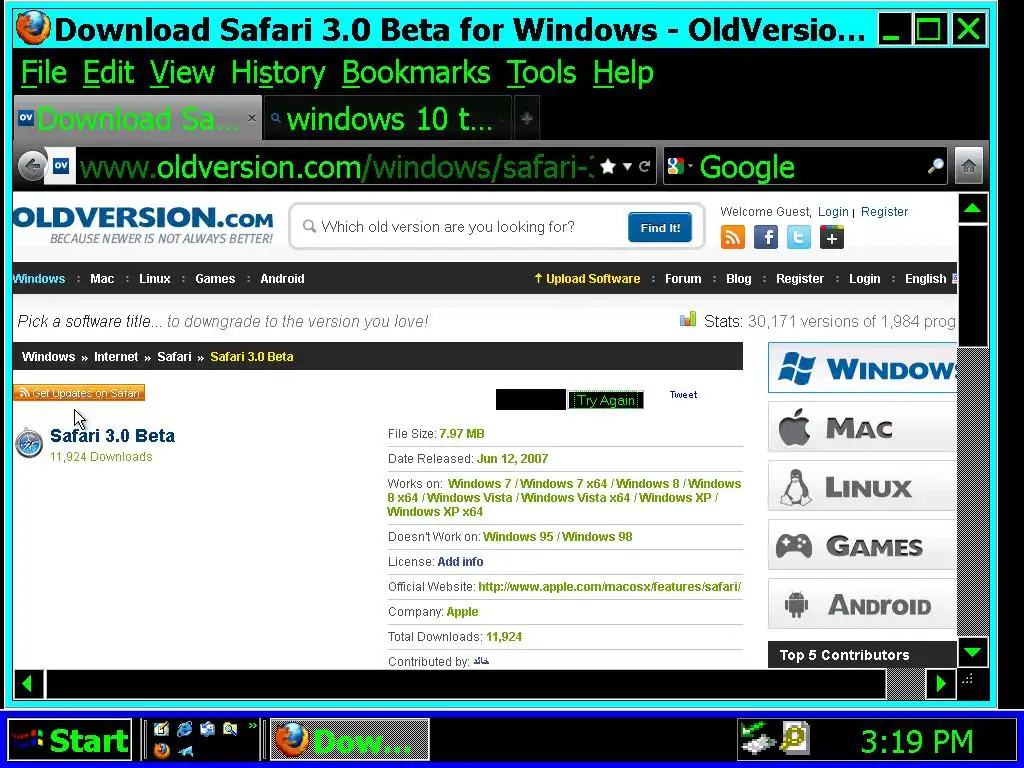
Task: Click Get Updates on Safari button
Action: (79, 393)
